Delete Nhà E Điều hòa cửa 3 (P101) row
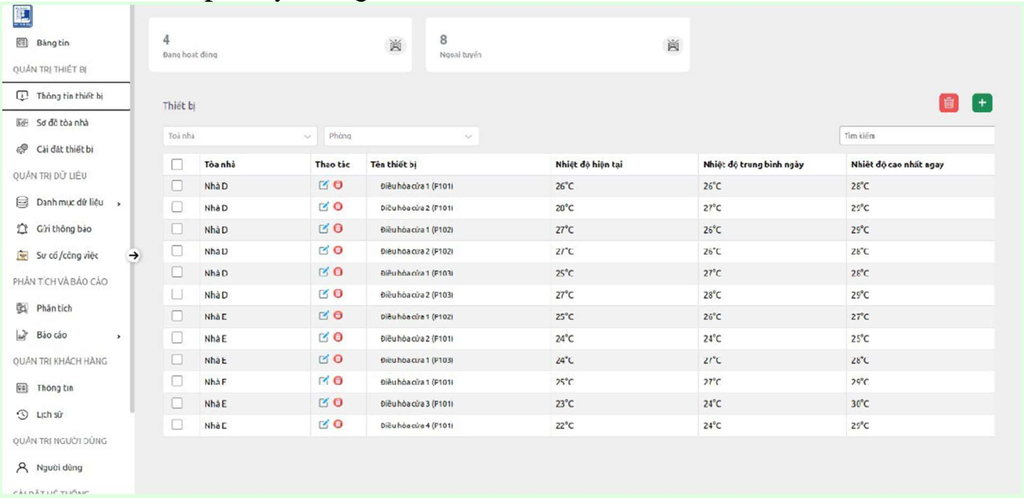Viewport: 1024px width, 498px height. point(338,403)
